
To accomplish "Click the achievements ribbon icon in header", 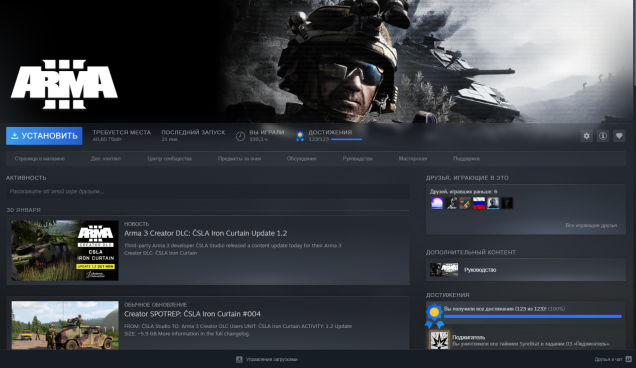I will point(300,136).
